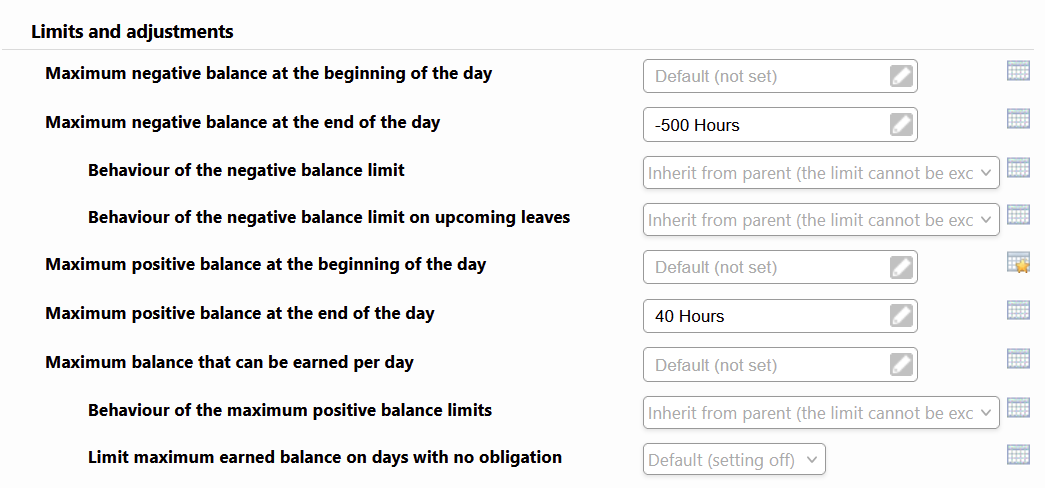Open calendar icon for maximum balance earned per day
1045x488 pixels.
[1018, 358]
